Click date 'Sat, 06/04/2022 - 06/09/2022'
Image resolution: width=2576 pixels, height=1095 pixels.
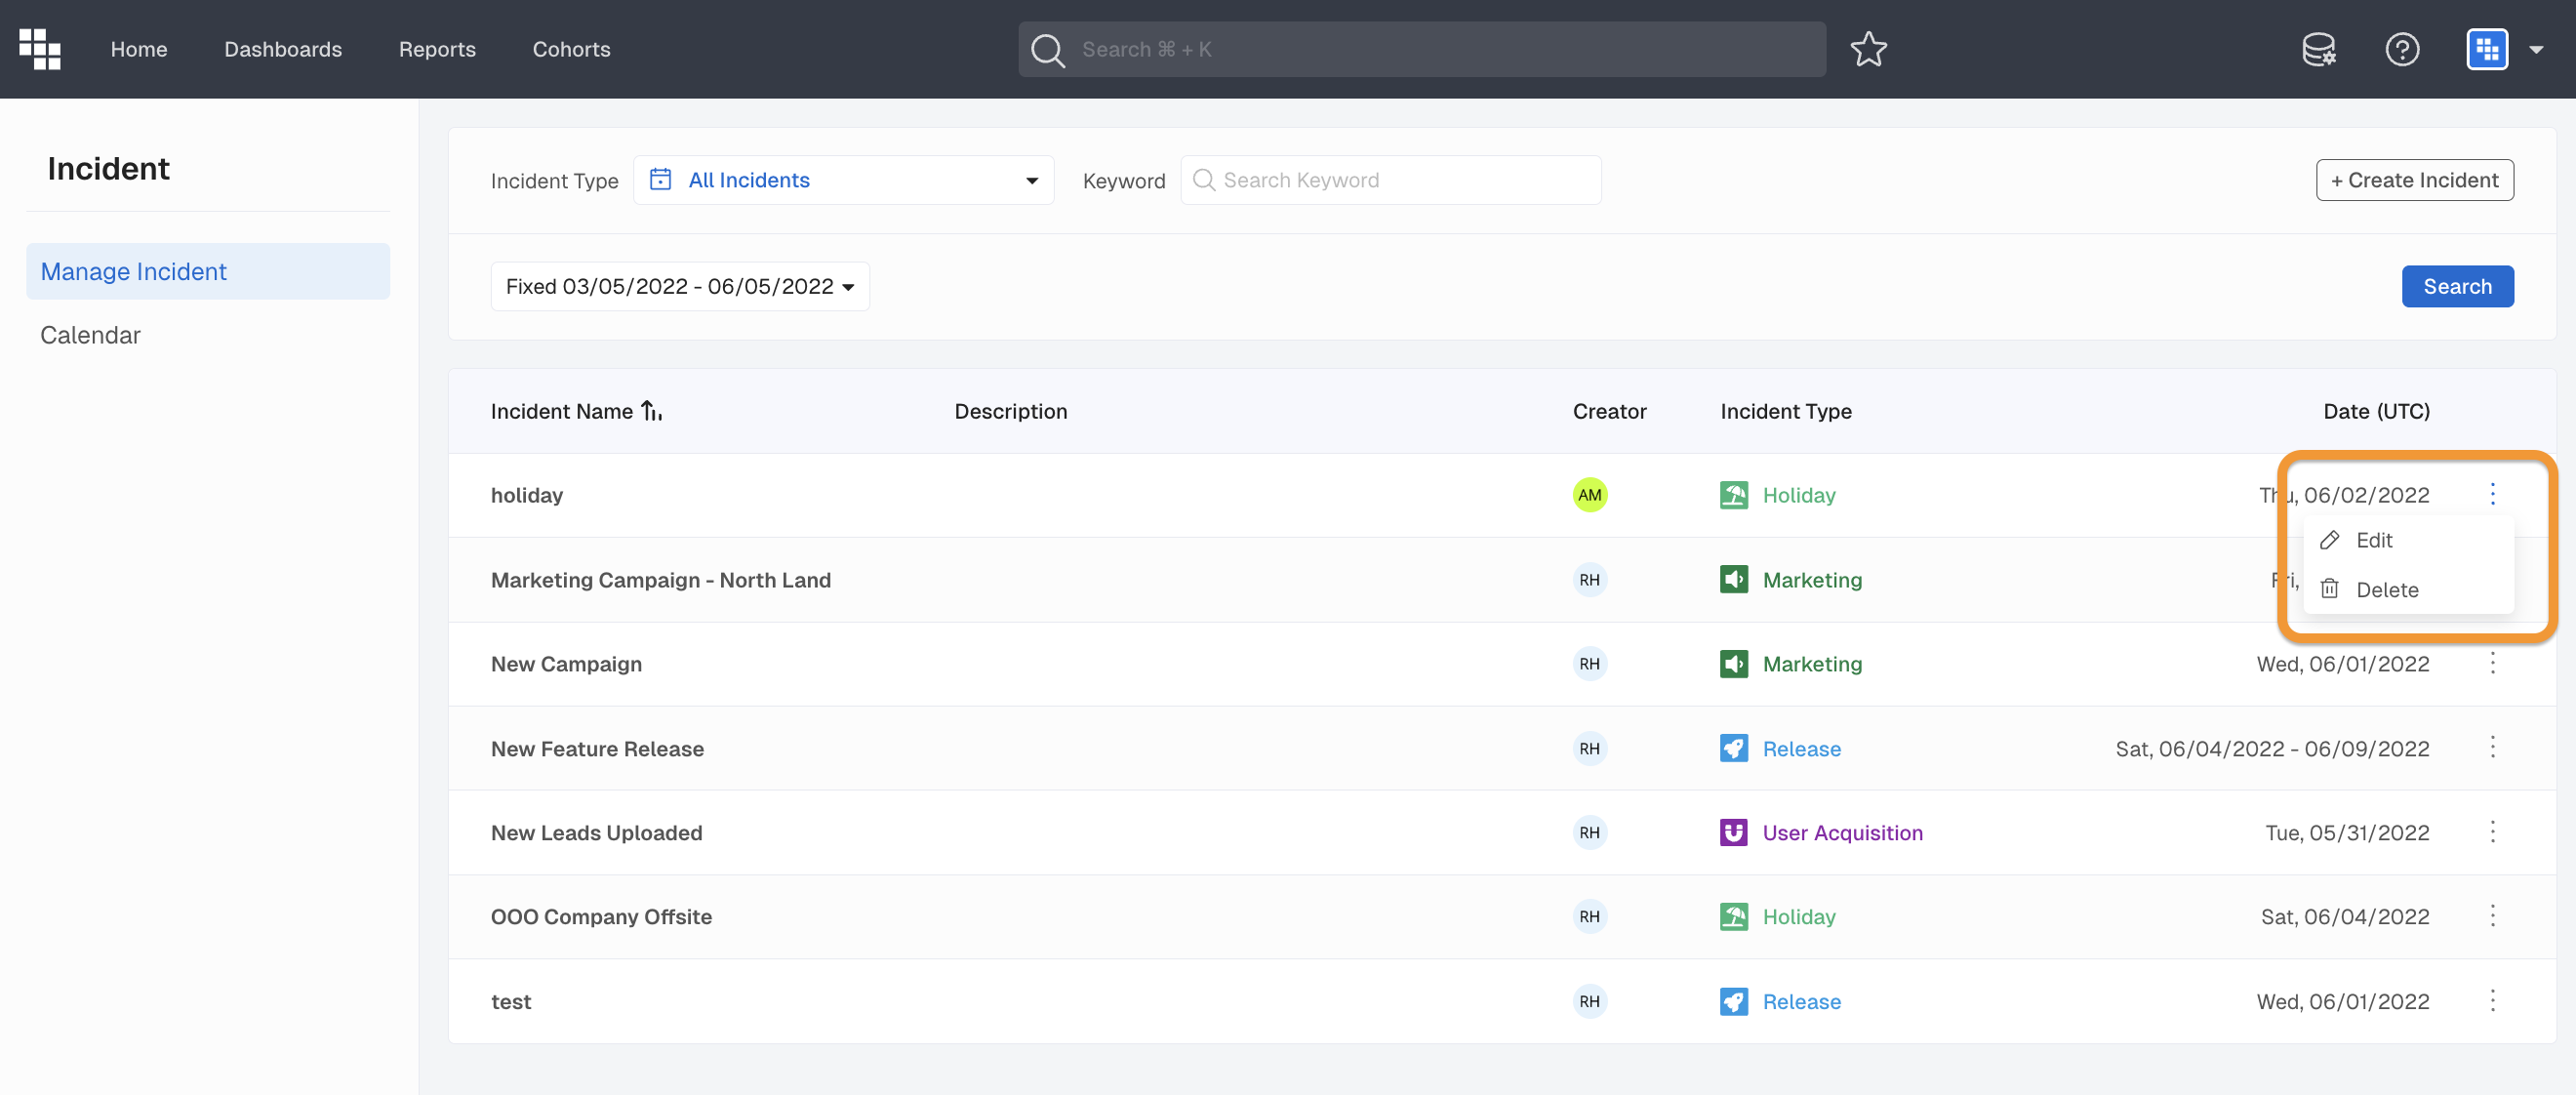(2272, 749)
